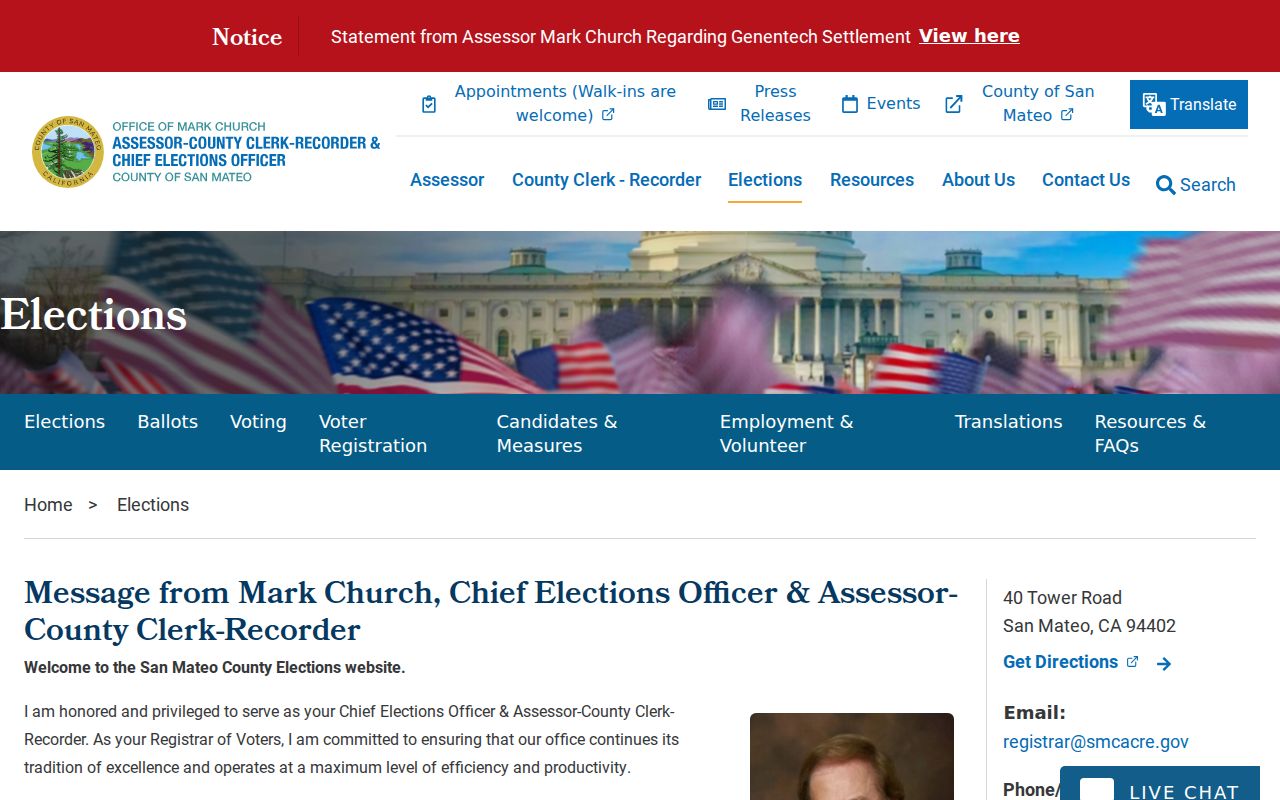Click the office name header text logo

(x=246, y=152)
